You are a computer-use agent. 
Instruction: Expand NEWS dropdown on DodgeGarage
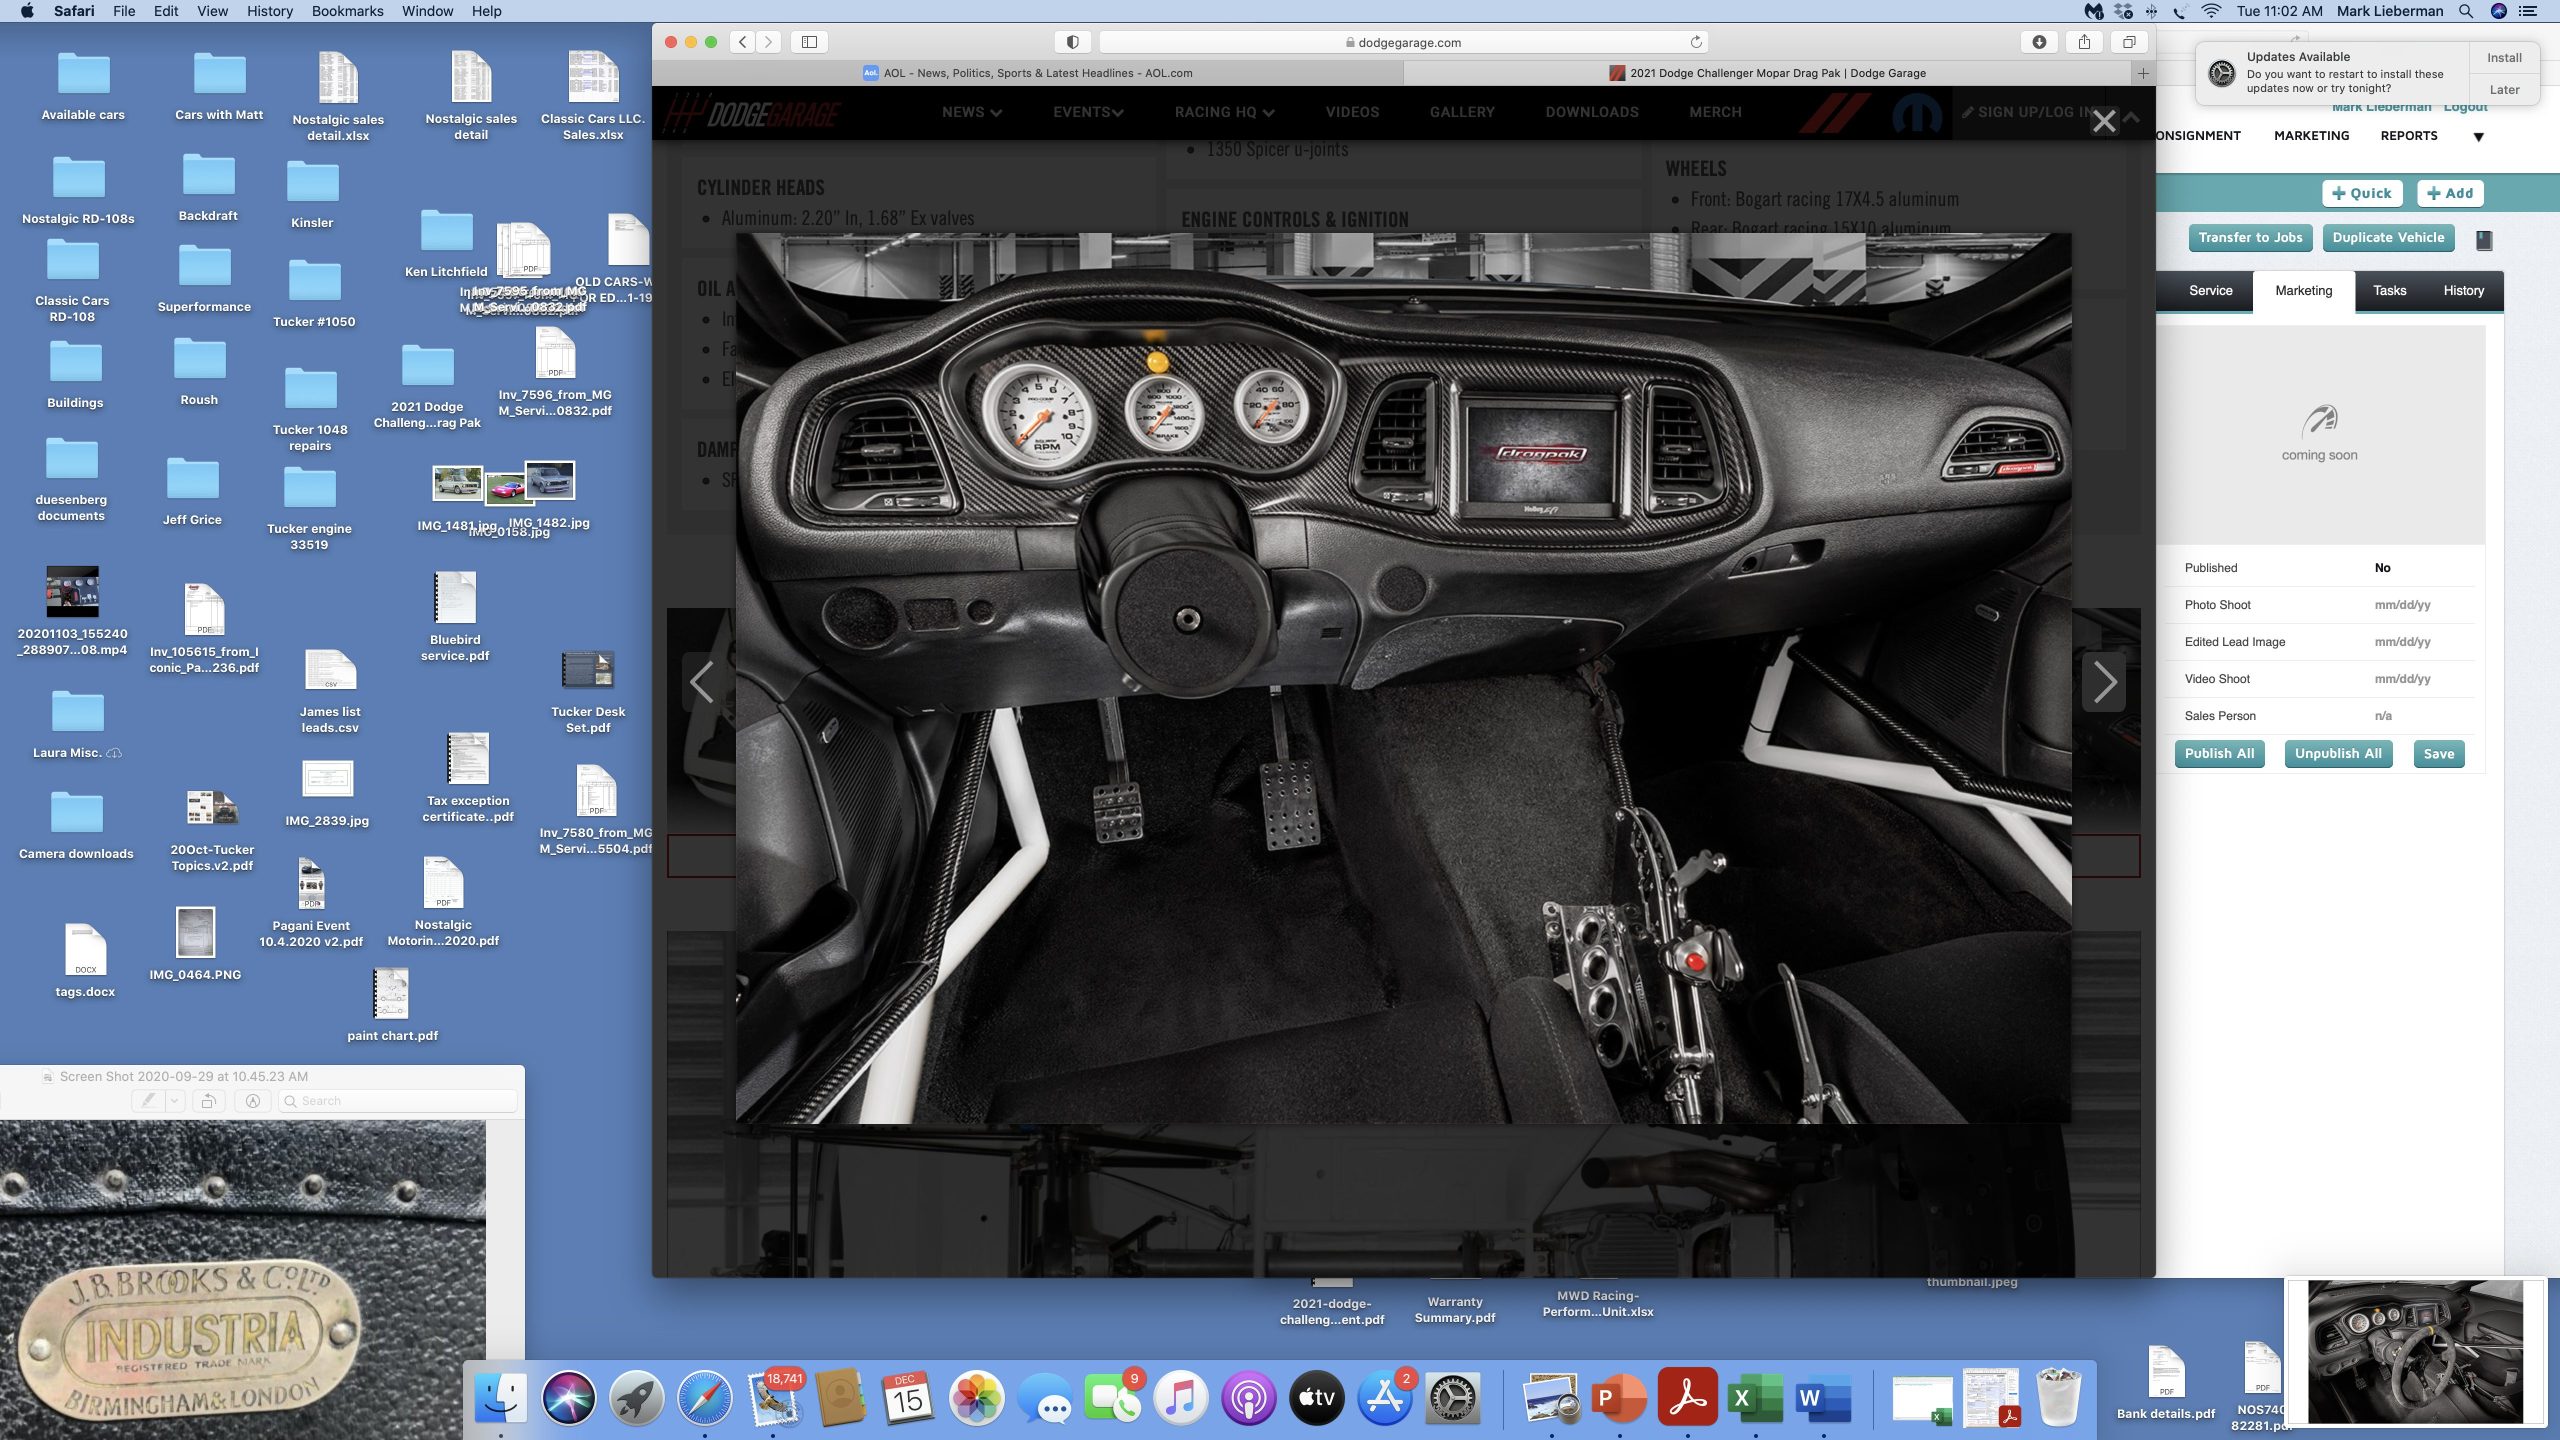pyautogui.click(x=971, y=112)
